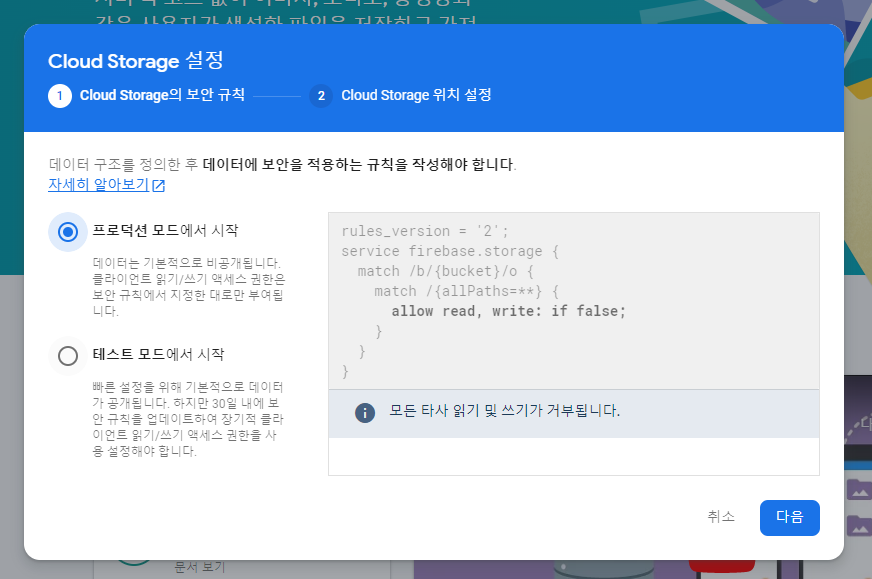Viewport: 872px width, 579px height.
Task: Click the 'allow read, write: if false;' rule line
Action: click(x=508, y=311)
